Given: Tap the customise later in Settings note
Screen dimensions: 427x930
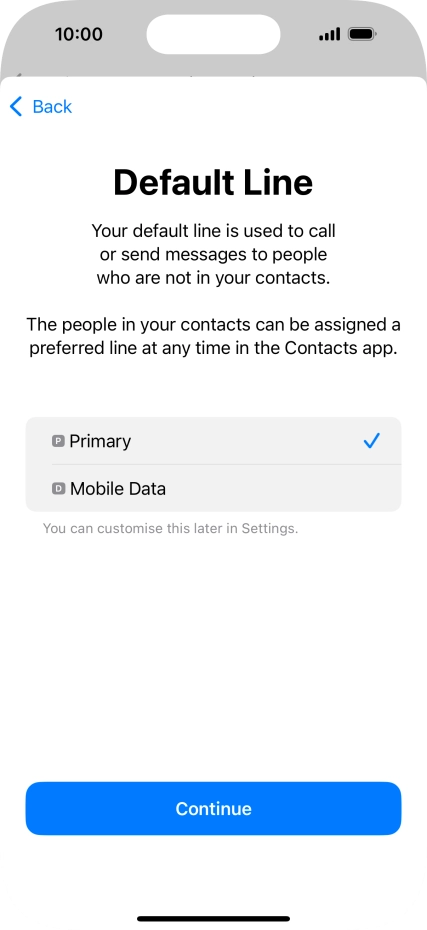Looking at the screenshot, I should point(170,528).
